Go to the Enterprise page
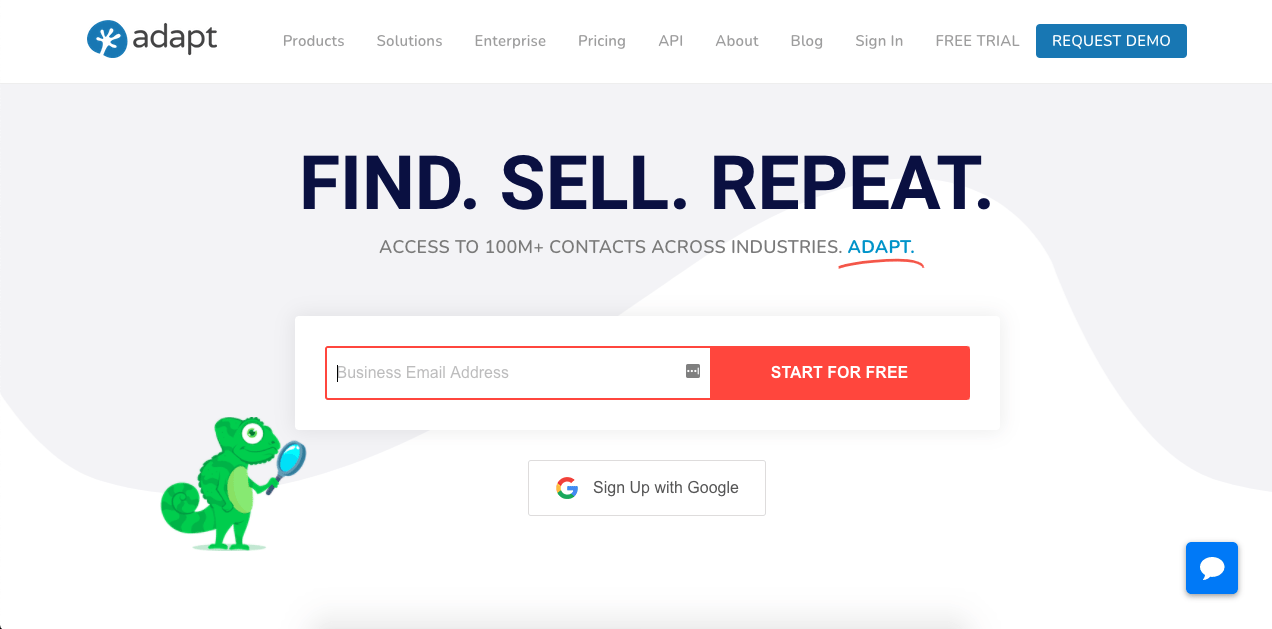The height and width of the screenshot is (629, 1272). tap(510, 41)
